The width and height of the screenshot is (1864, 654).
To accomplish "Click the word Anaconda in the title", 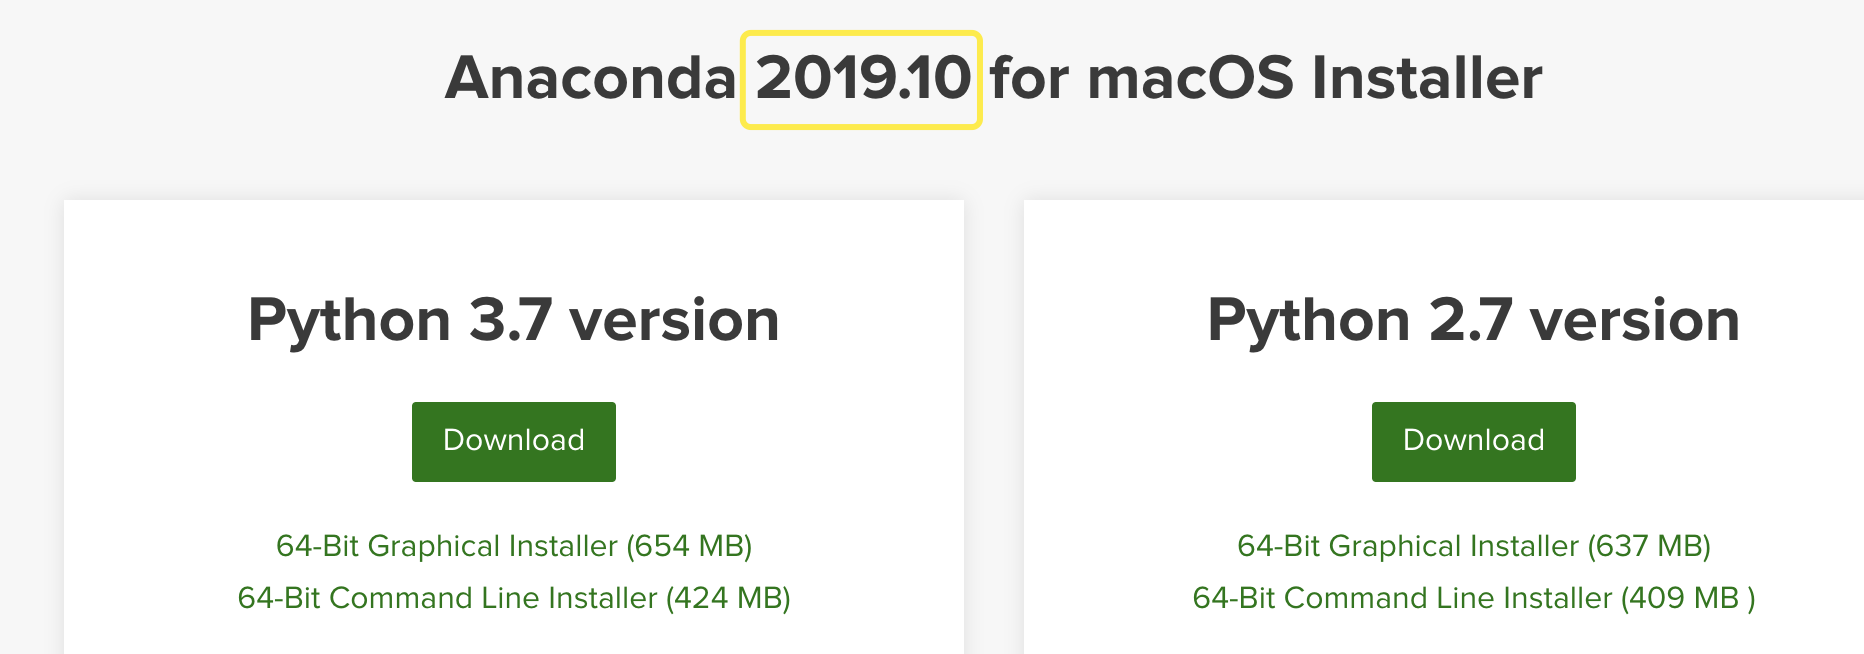I will point(590,79).
